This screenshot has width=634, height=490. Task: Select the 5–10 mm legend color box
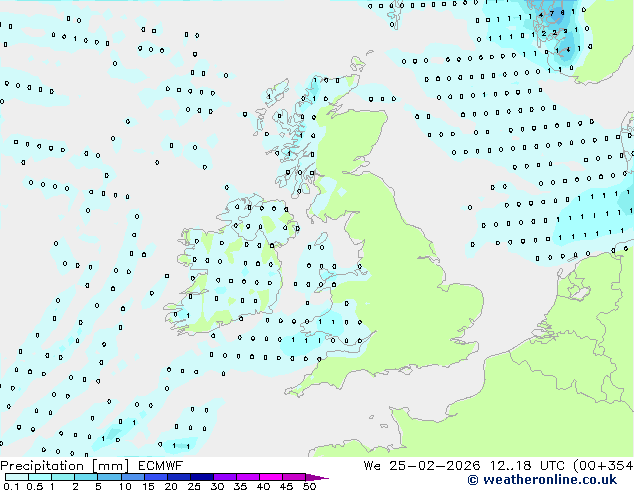pyautogui.click(x=109, y=477)
